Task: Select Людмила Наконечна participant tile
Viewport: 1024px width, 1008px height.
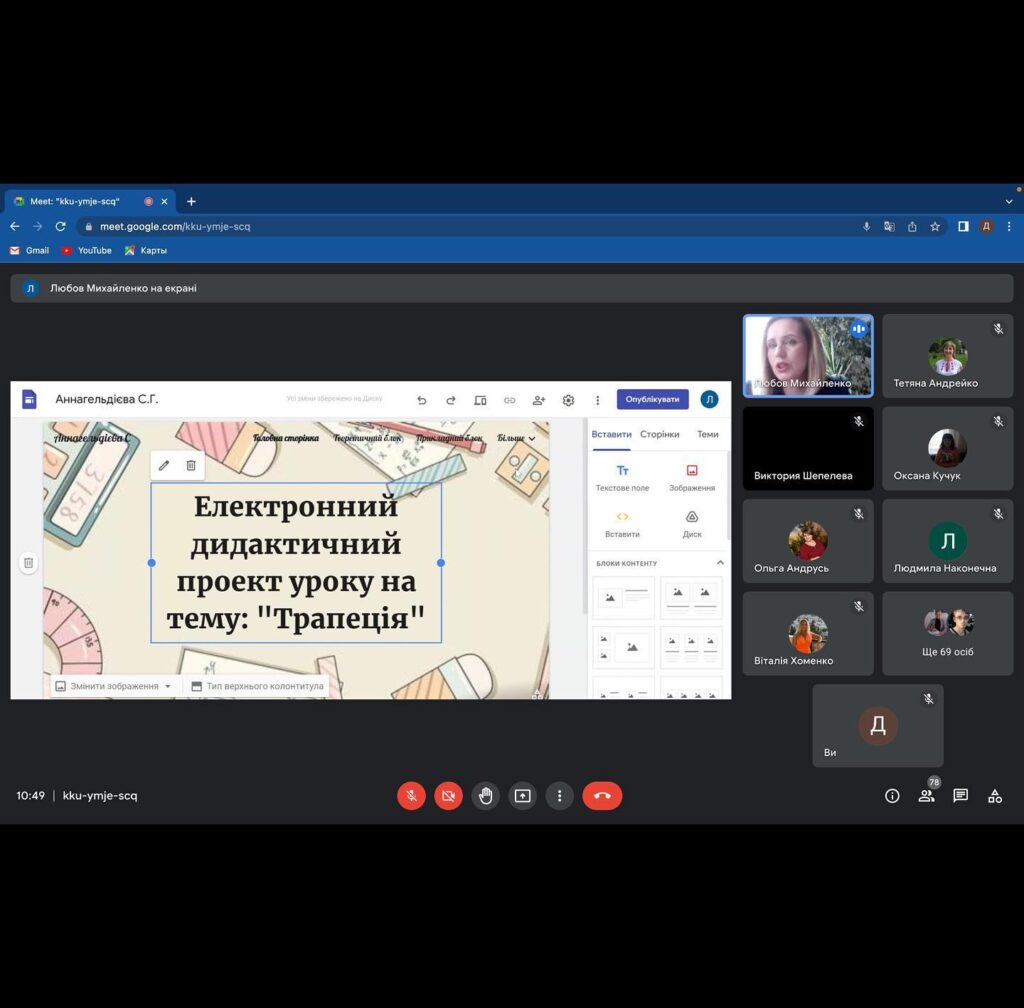Action: [x=948, y=541]
